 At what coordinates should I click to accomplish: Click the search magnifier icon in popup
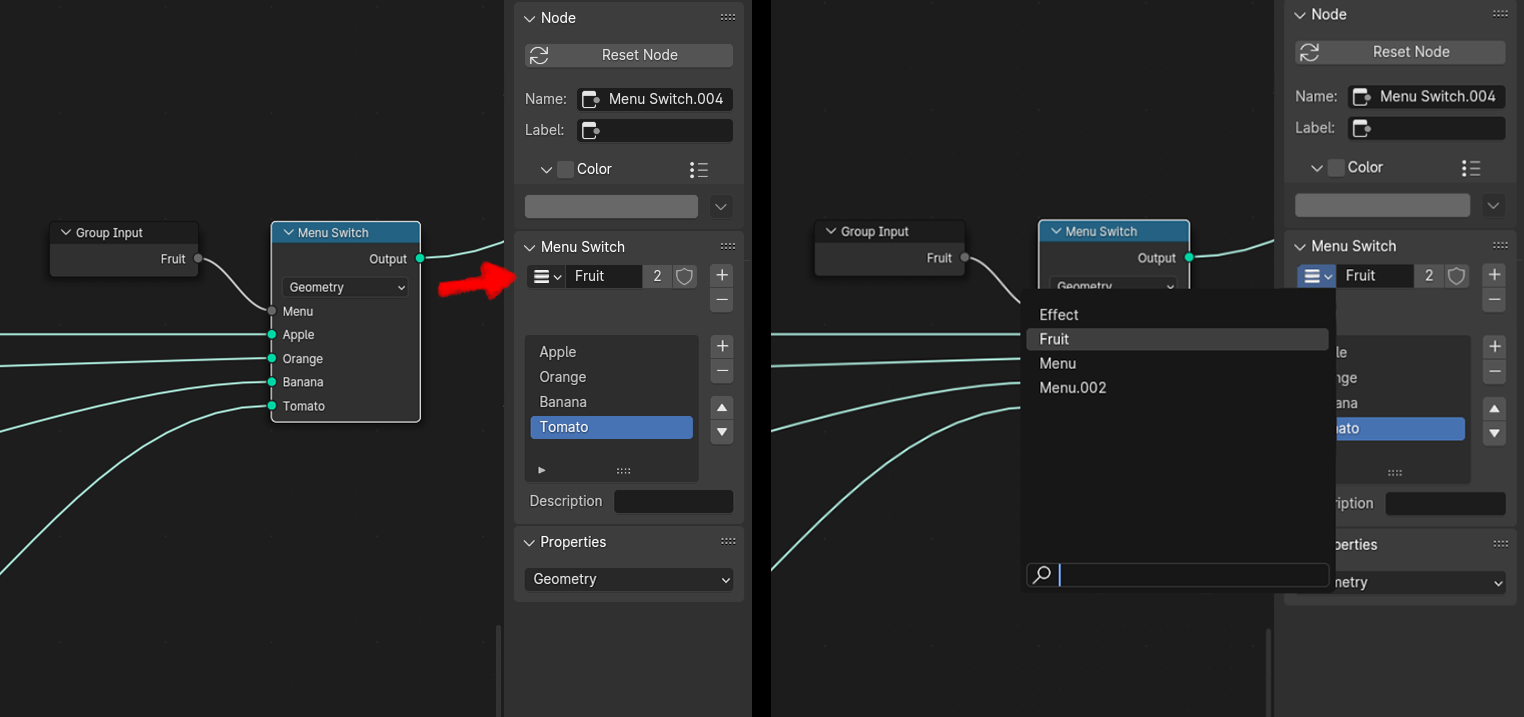pyautogui.click(x=1042, y=575)
